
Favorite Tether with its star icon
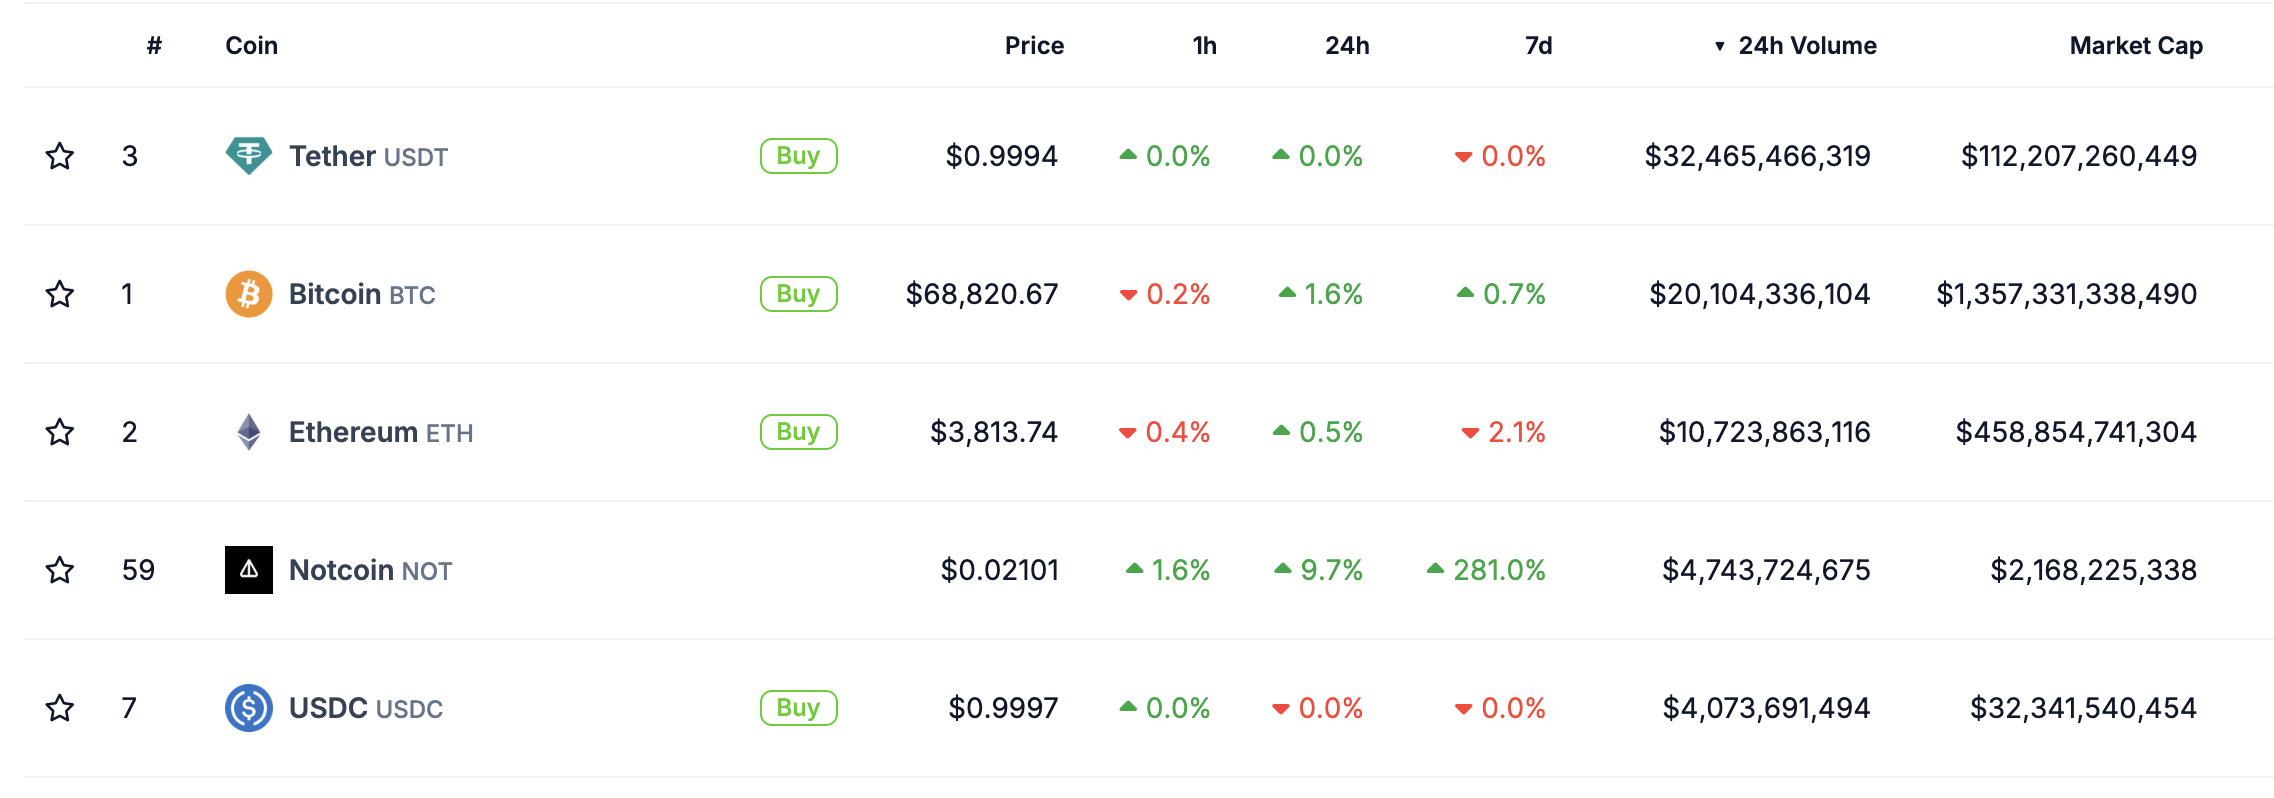tap(60, 156)
